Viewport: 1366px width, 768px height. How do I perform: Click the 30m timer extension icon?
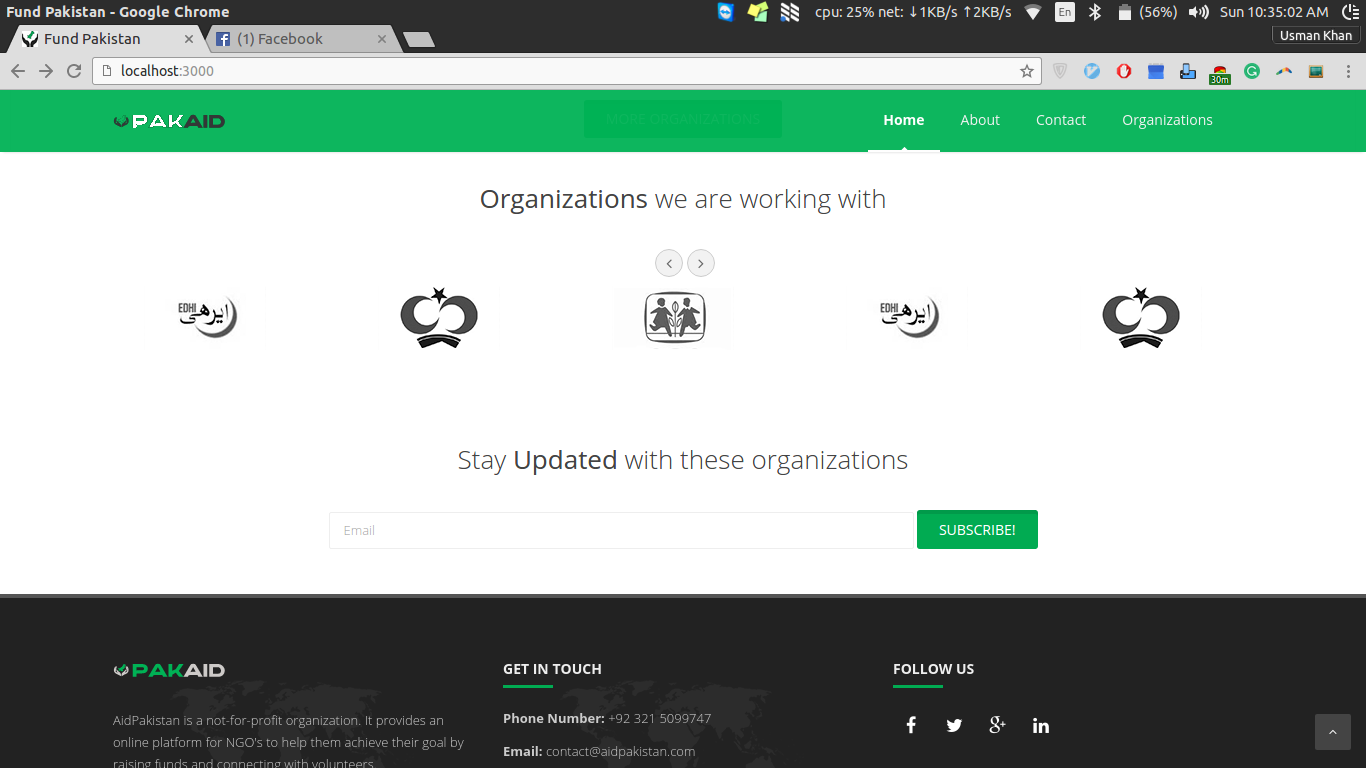point(1220,74)
